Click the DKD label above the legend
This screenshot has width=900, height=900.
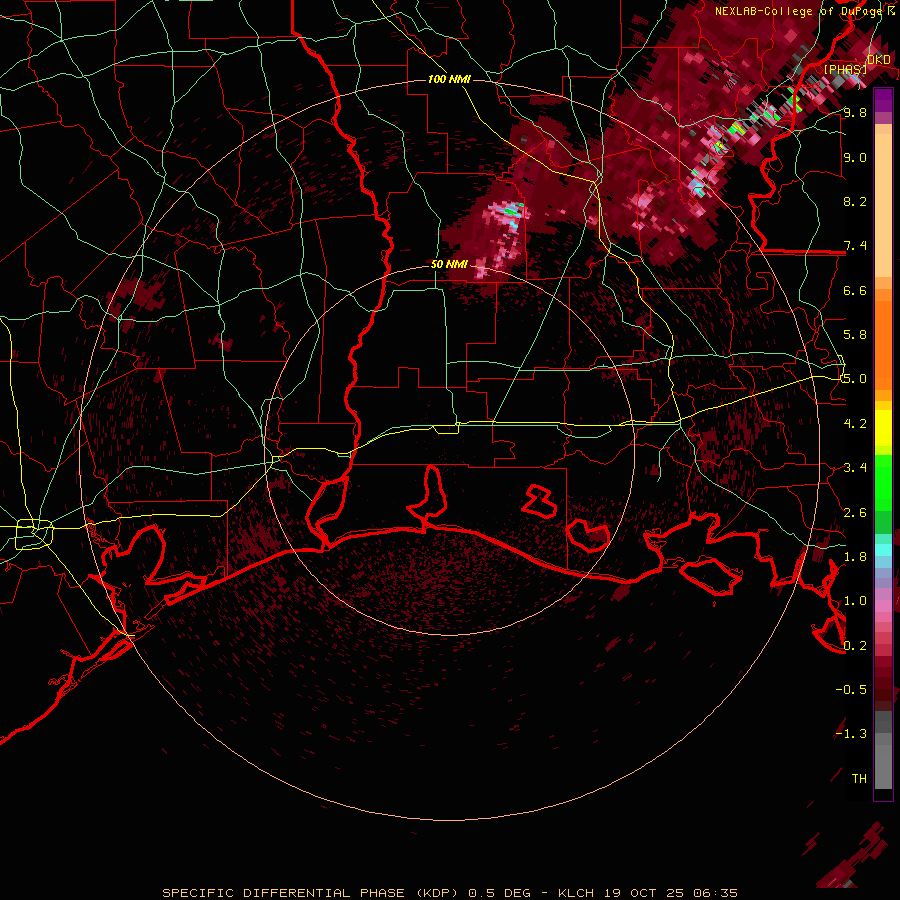tap(879, 60)
